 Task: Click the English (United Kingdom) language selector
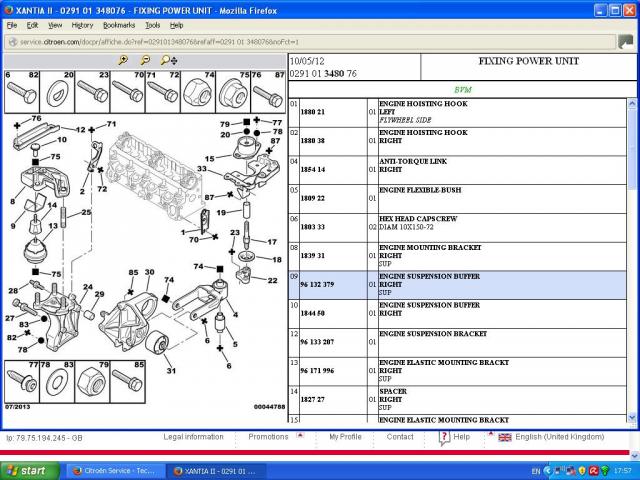pos(560,437)
